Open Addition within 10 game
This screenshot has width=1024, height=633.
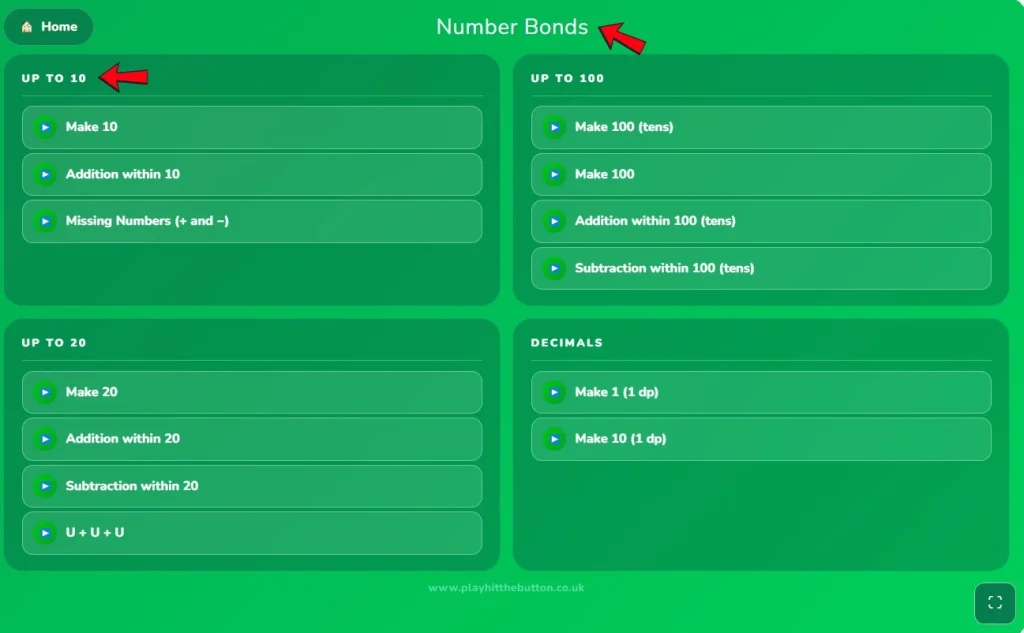coord(252,174)
